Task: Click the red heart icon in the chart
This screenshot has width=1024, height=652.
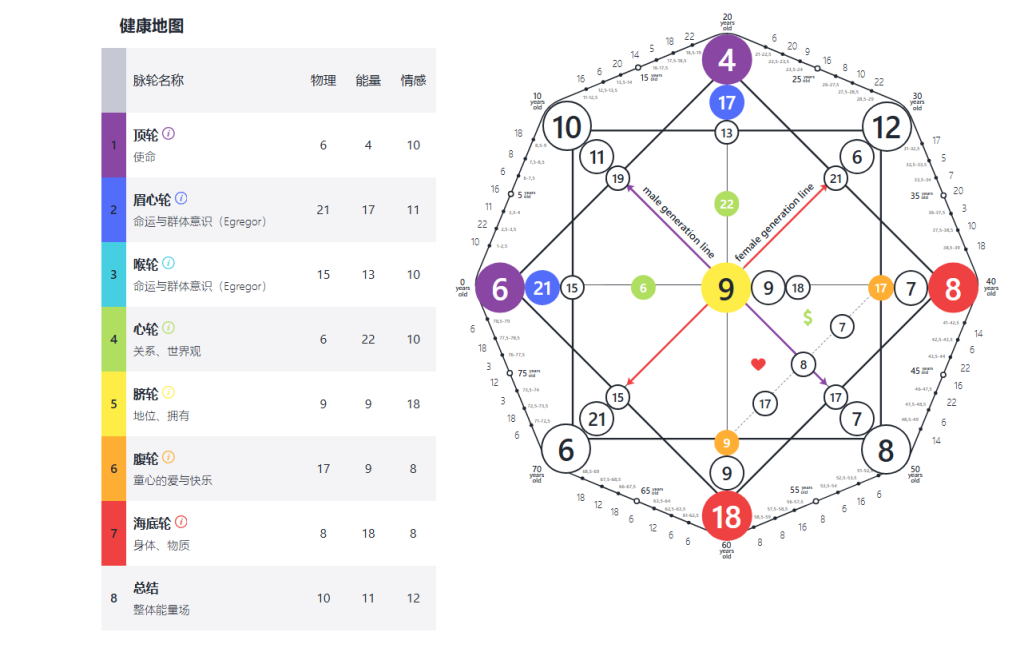Action: pos(758,364)
